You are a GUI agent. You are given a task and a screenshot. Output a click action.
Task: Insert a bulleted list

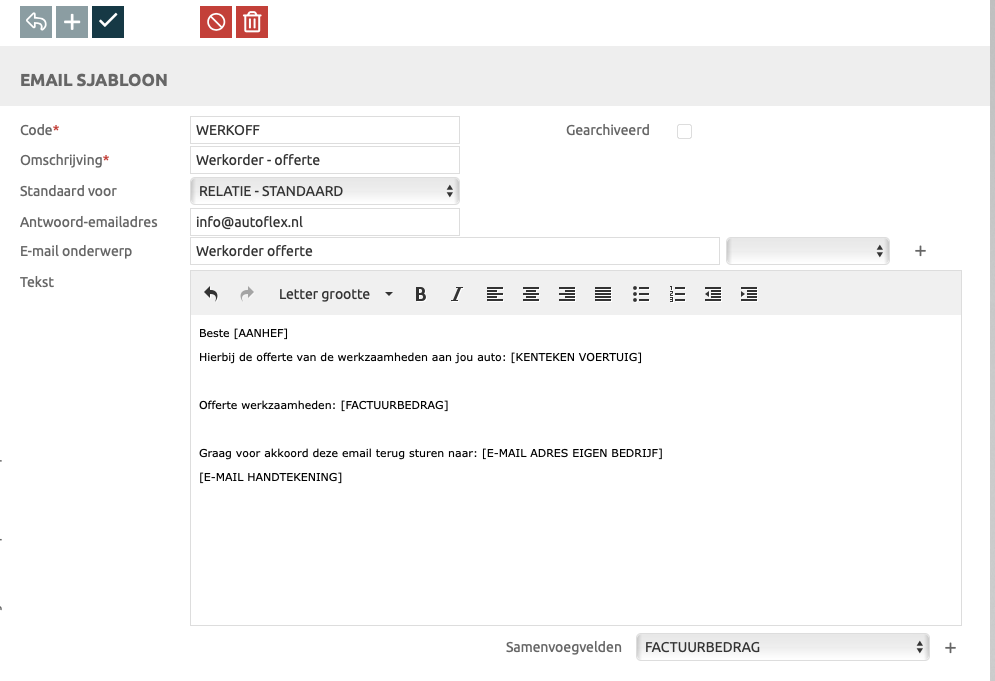[x=641, y=294]
